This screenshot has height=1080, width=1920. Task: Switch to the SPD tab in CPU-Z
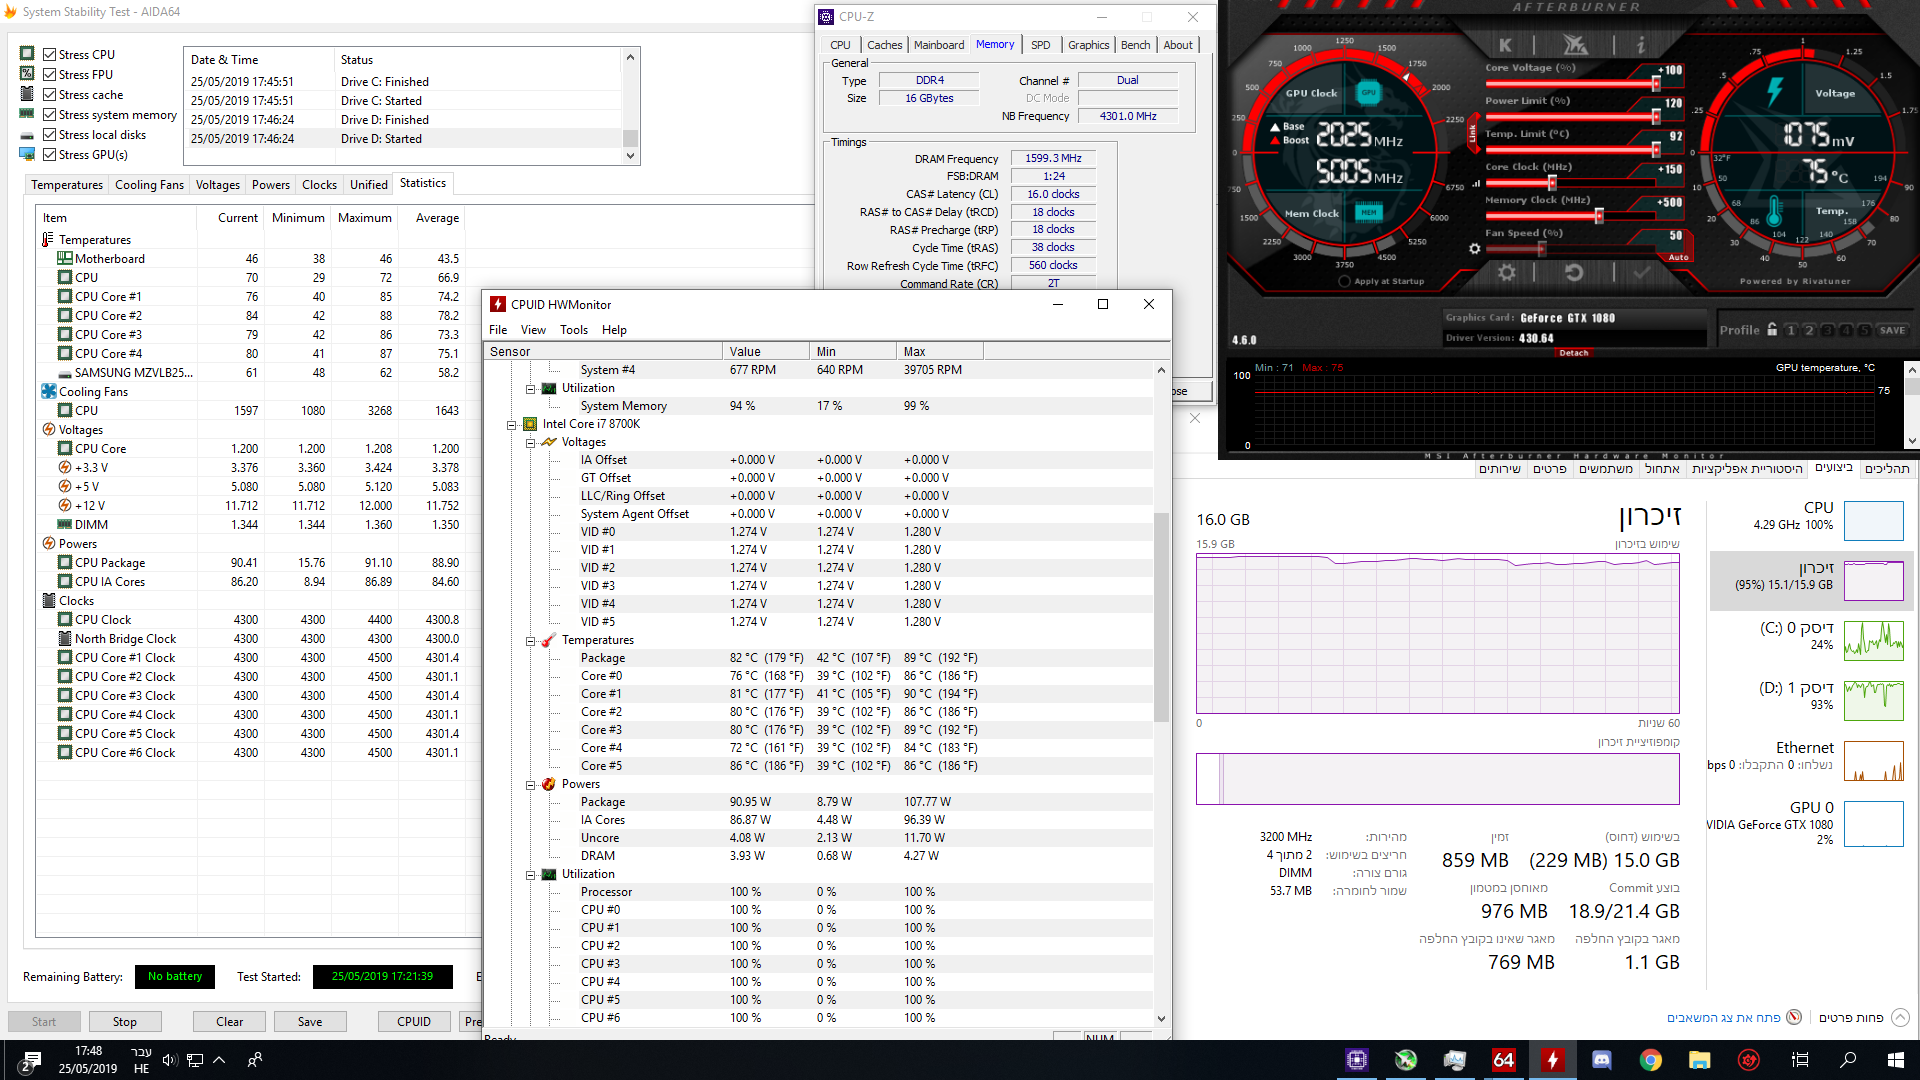[x=1040, y=45]
